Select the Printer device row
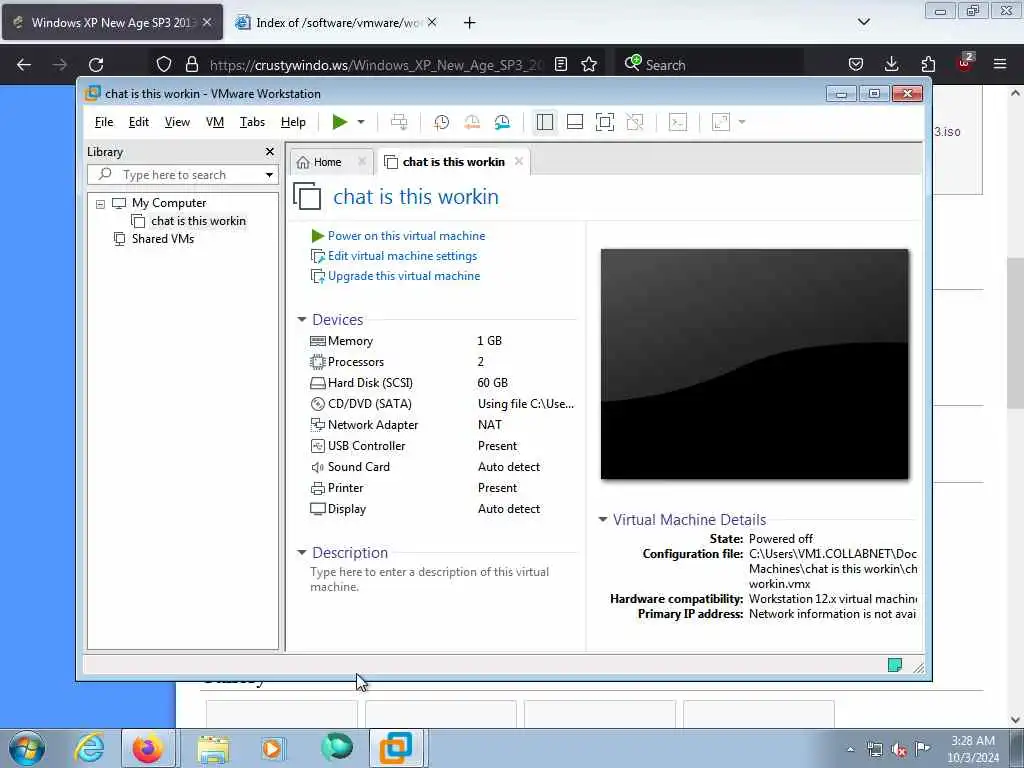The height and width of the screenshot is (768, 1024). click(442, 488)
